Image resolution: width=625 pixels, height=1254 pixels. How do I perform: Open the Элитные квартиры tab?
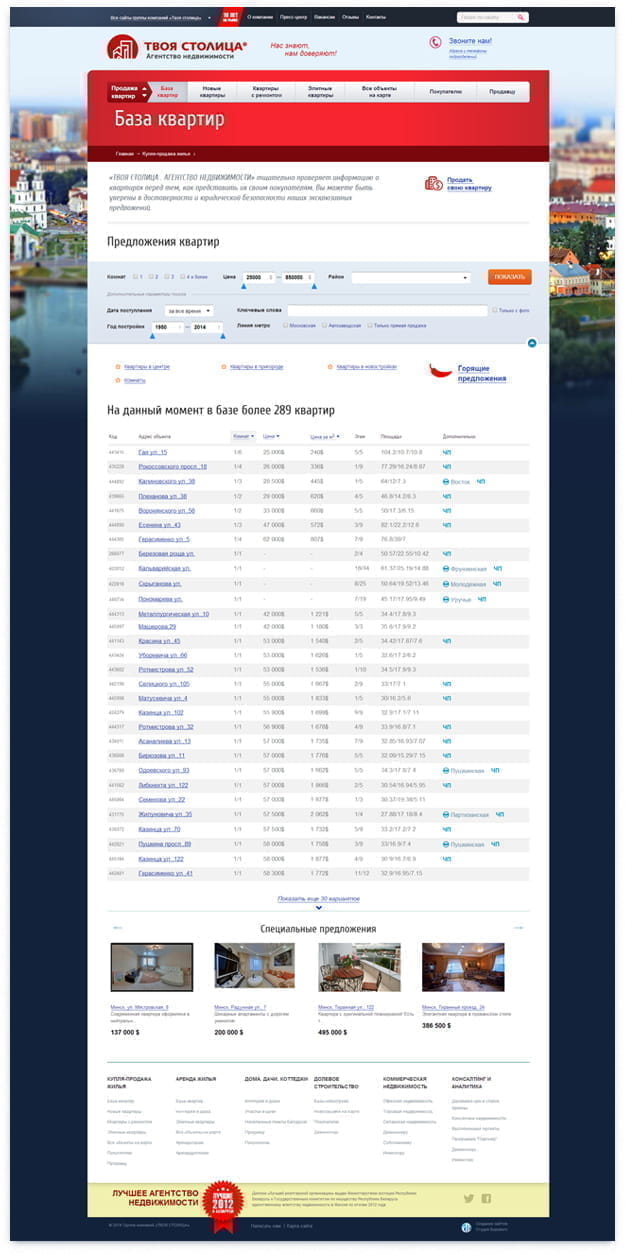pyautogui.click(x=321, y=92)
